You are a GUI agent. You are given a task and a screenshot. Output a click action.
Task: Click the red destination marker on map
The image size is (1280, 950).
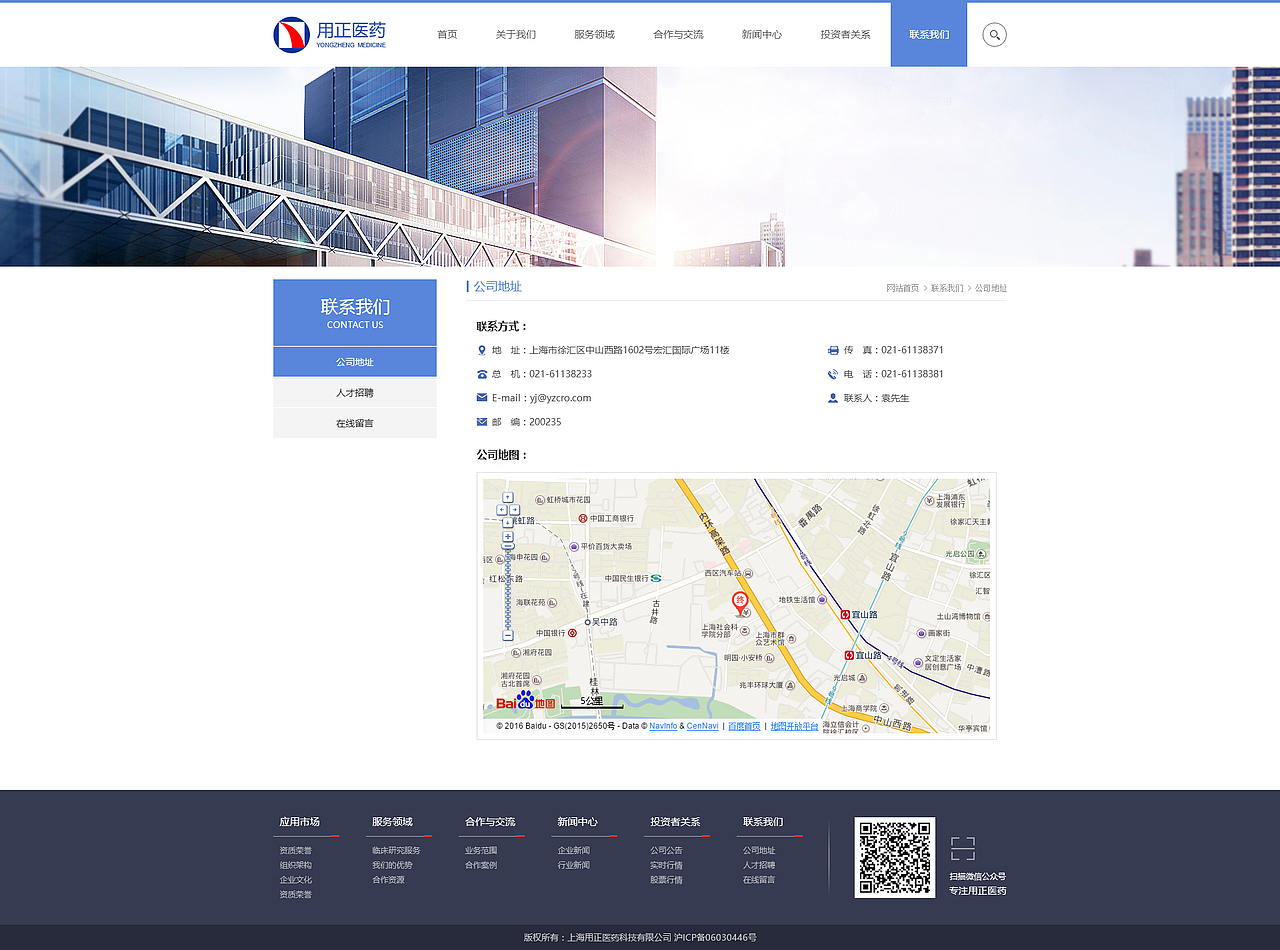(x=741, y=603)
